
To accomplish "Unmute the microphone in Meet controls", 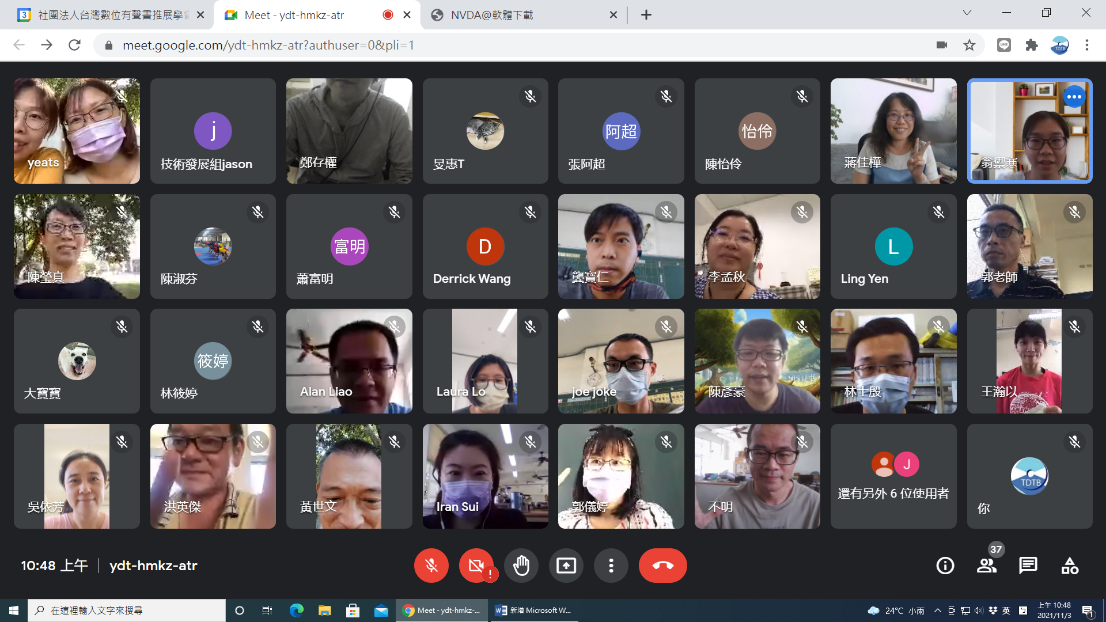I will [431, 566].
